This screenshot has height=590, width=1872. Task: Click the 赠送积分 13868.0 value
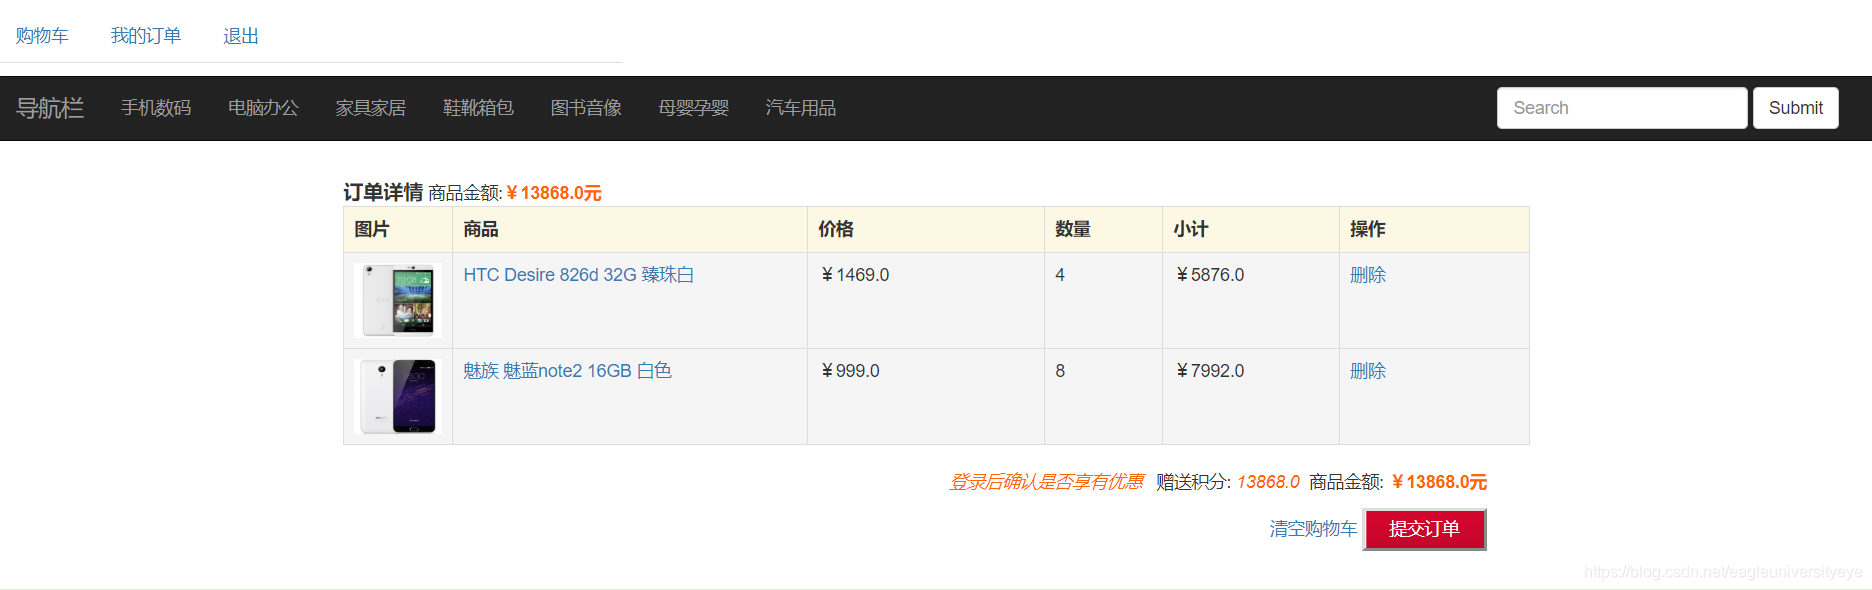1268,482
